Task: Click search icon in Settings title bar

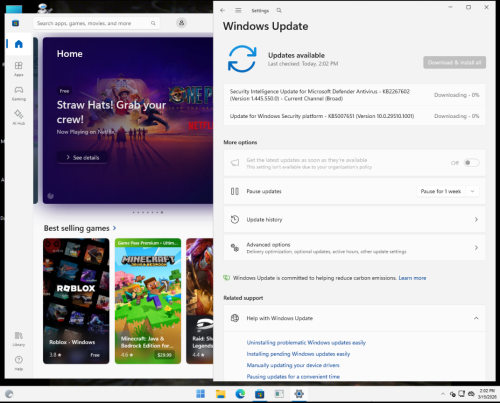Action: point(279,10)
